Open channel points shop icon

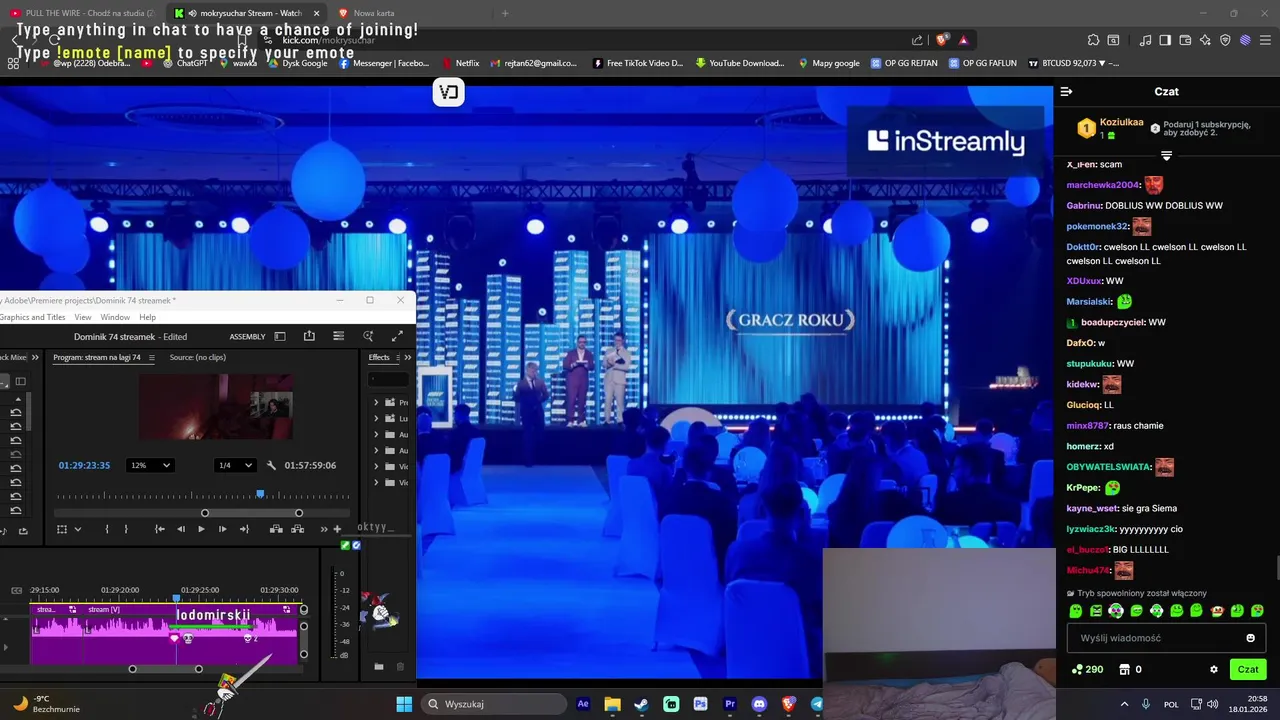pos(1124,669)
